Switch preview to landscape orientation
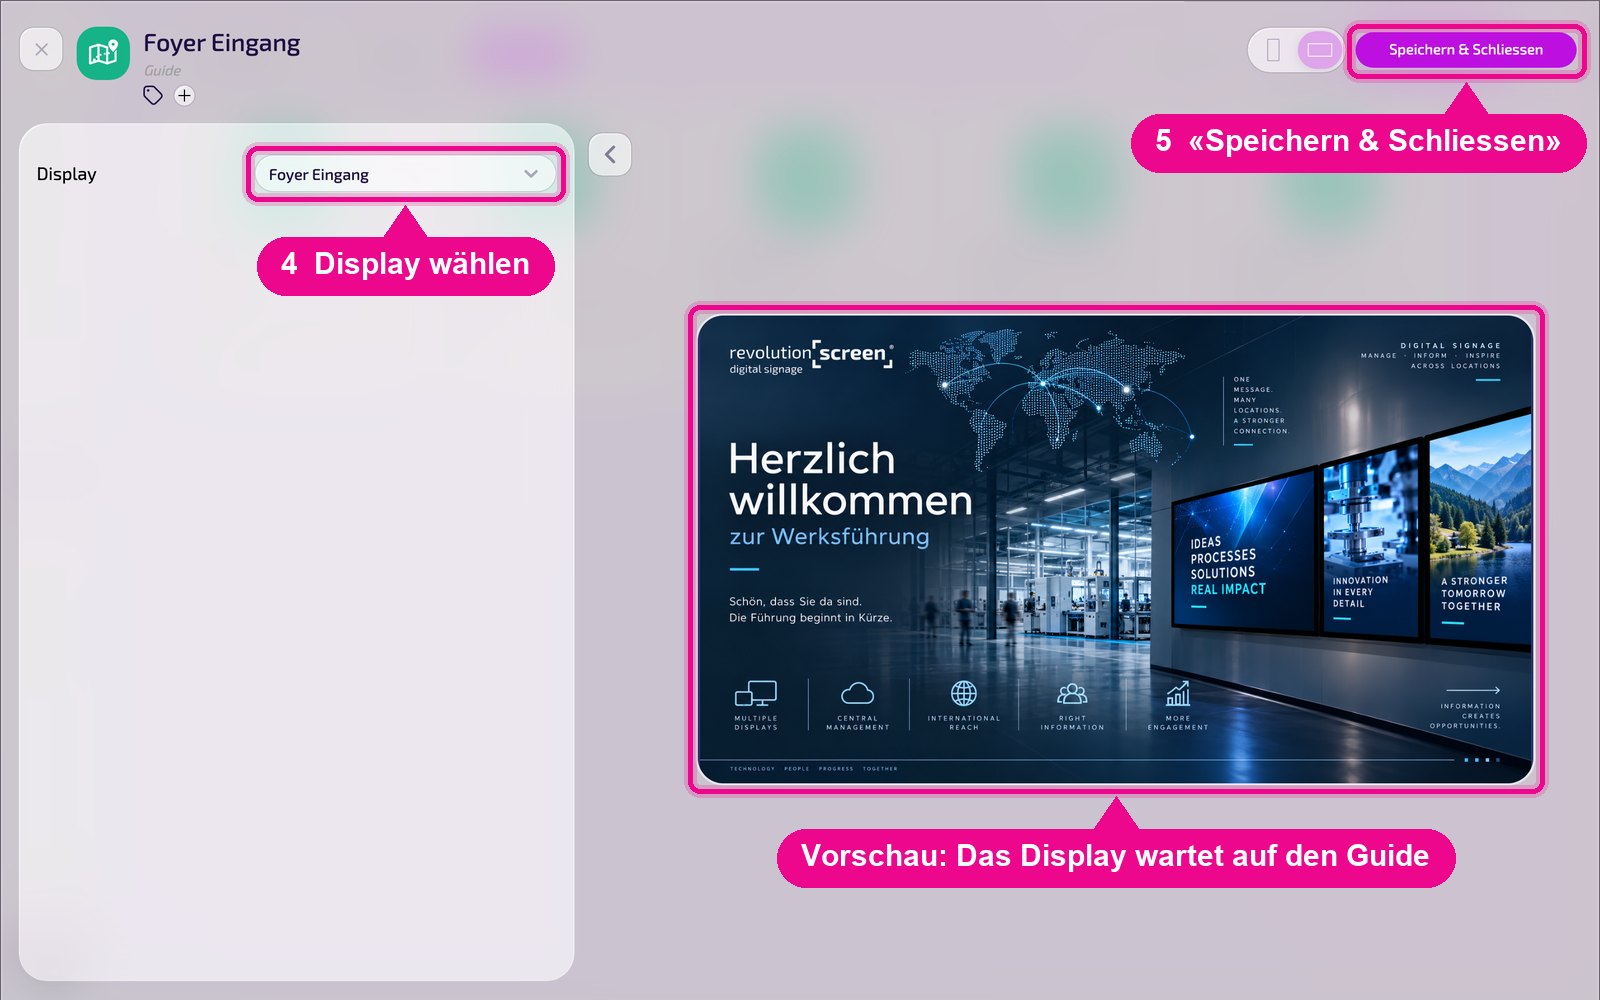The image size is (1600, 1000). coord(1320,50)
